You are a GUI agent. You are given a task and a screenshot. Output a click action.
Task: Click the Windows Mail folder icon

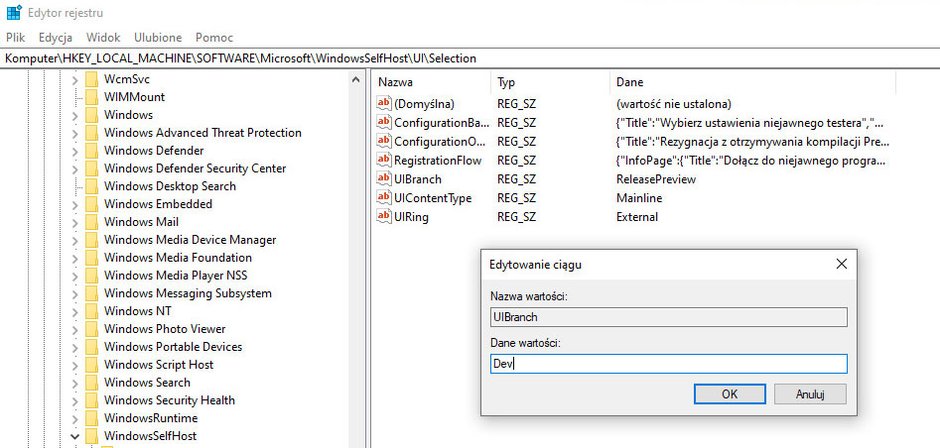92,222
